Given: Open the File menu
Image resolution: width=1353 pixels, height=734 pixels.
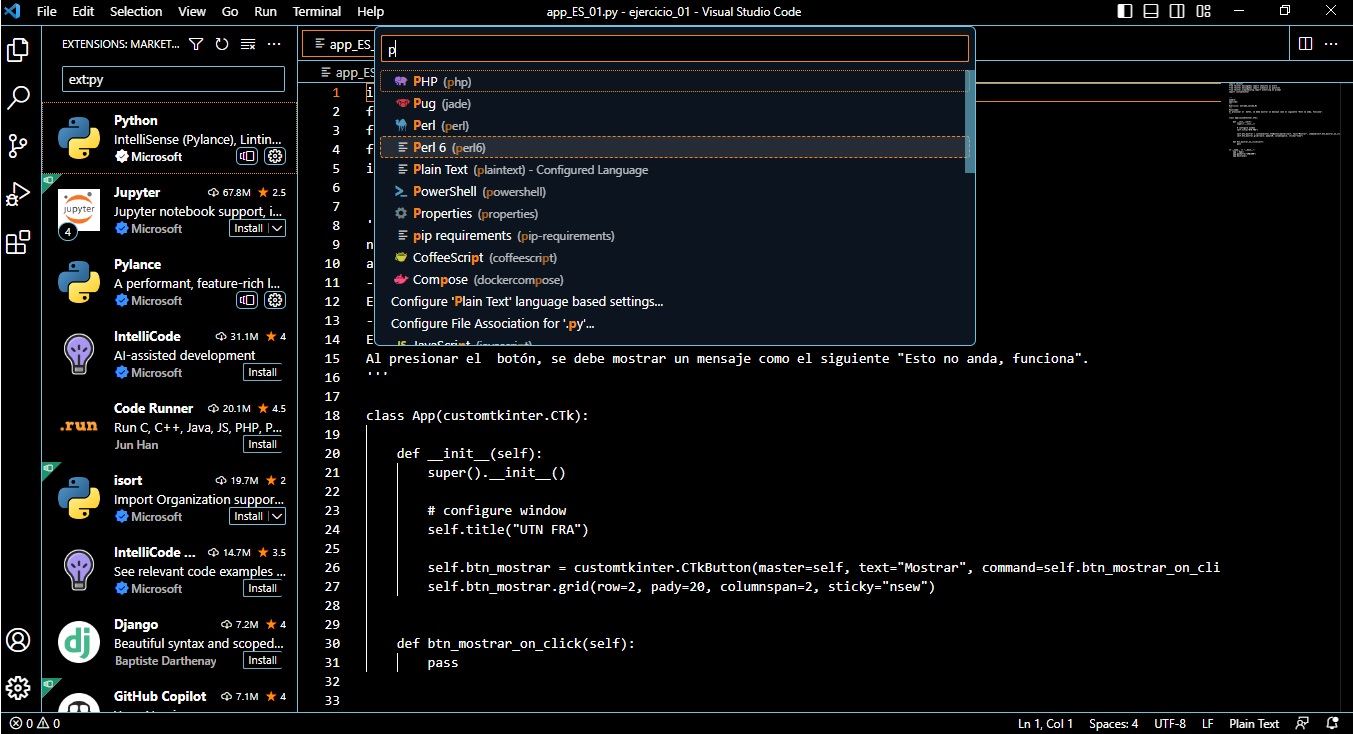Looking at the screenshot, I should pos(46,11).
